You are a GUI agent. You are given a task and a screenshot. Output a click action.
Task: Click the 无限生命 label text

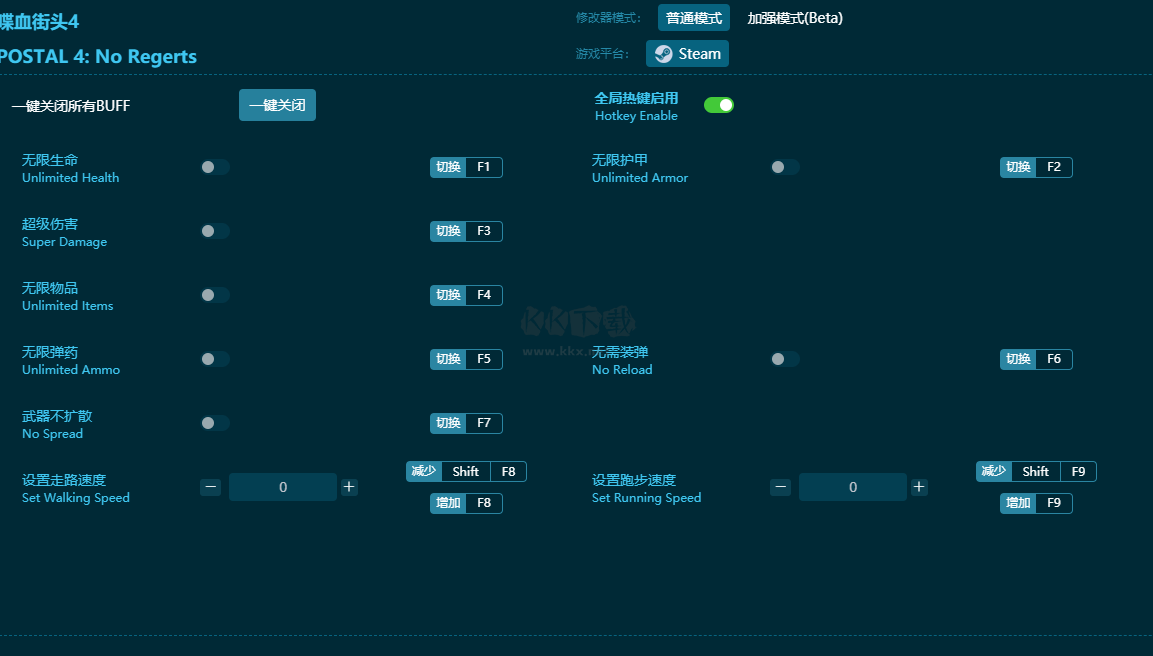point(50,160)
